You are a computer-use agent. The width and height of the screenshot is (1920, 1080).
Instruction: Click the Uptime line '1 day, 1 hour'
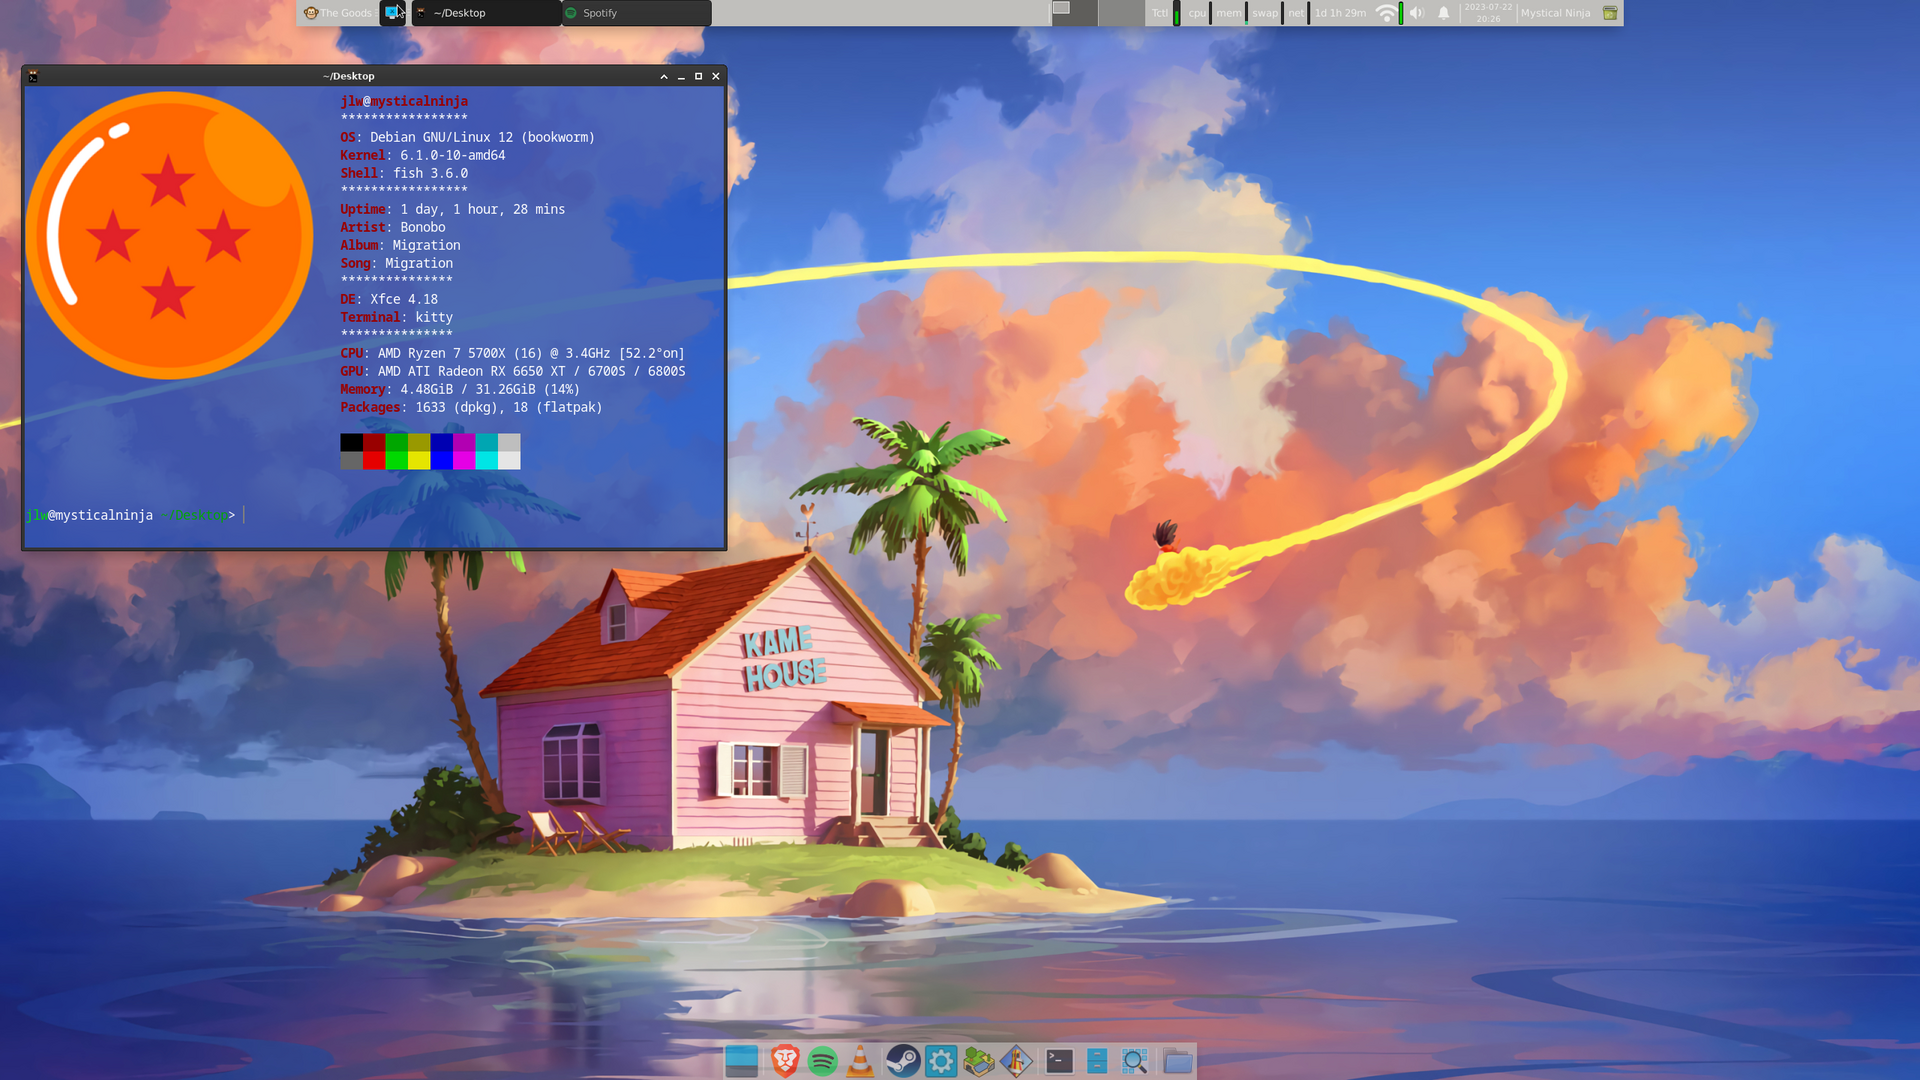[x=452, y=209]
